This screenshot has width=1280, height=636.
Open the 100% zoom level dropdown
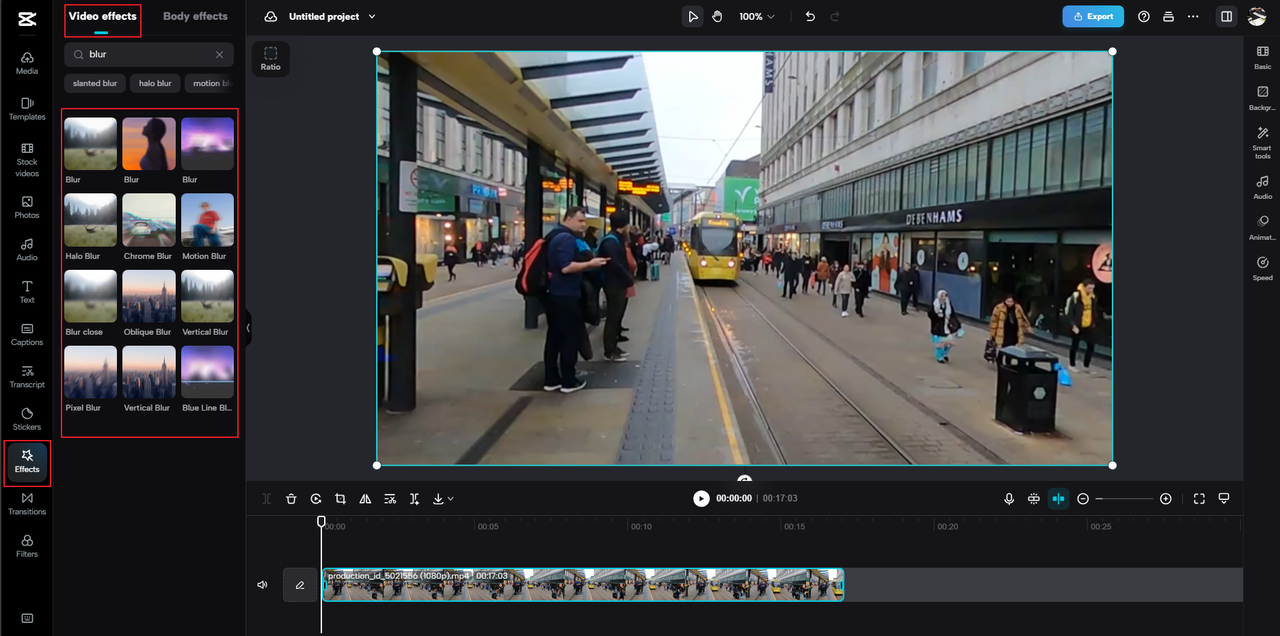(x=757, y=16)
